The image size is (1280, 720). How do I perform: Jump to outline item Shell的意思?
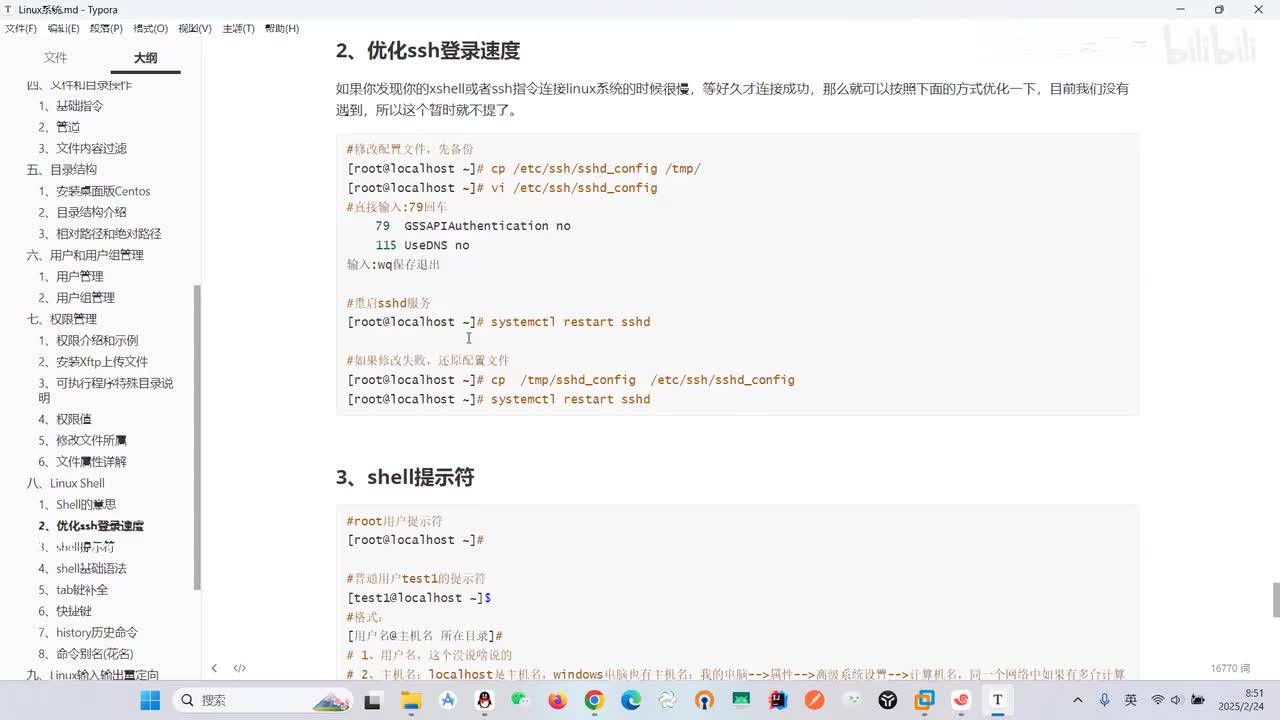click(x=85, y=504)
